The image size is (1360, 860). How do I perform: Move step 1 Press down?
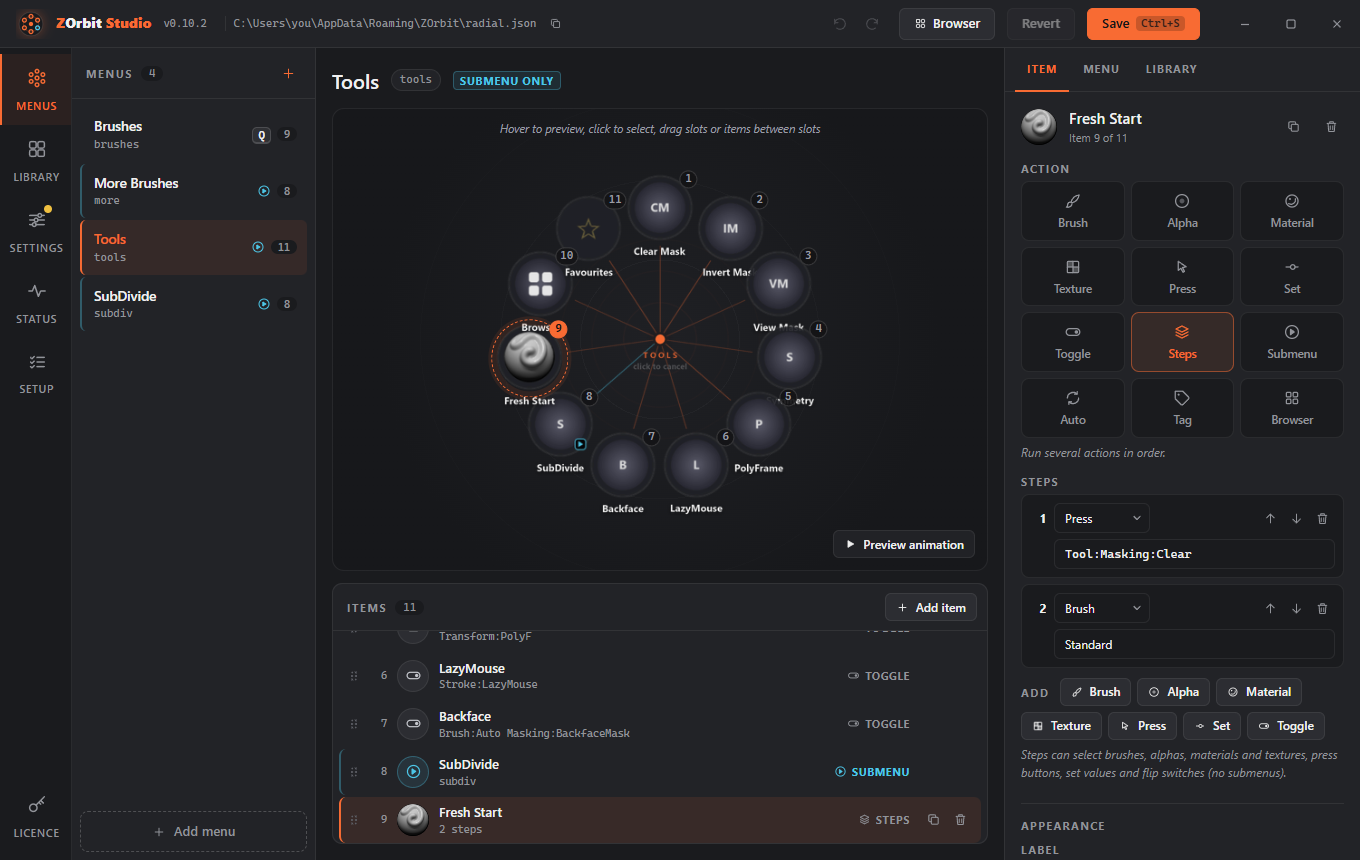(x=1296, y=518)
